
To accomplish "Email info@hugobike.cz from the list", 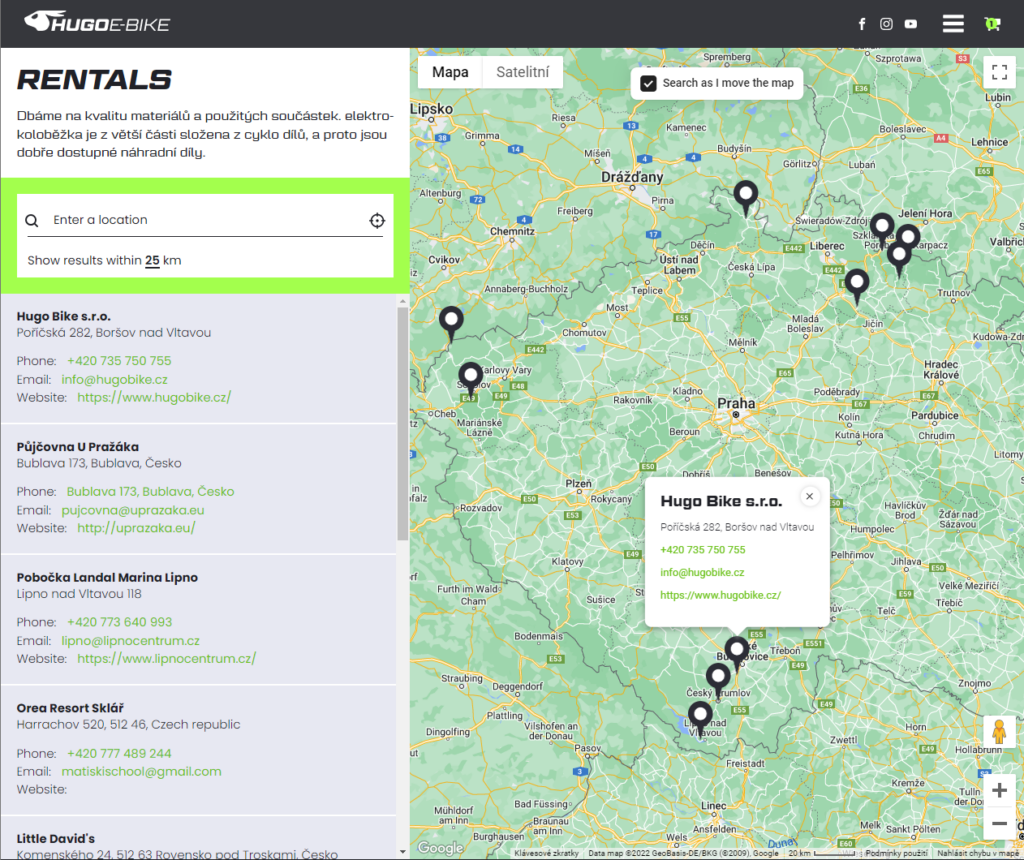I will point(114,379).
